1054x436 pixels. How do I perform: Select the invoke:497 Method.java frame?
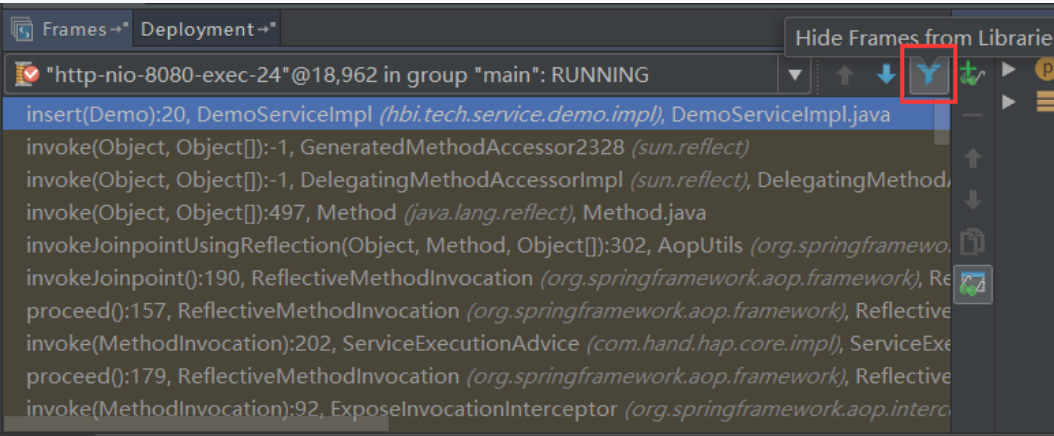477,213
